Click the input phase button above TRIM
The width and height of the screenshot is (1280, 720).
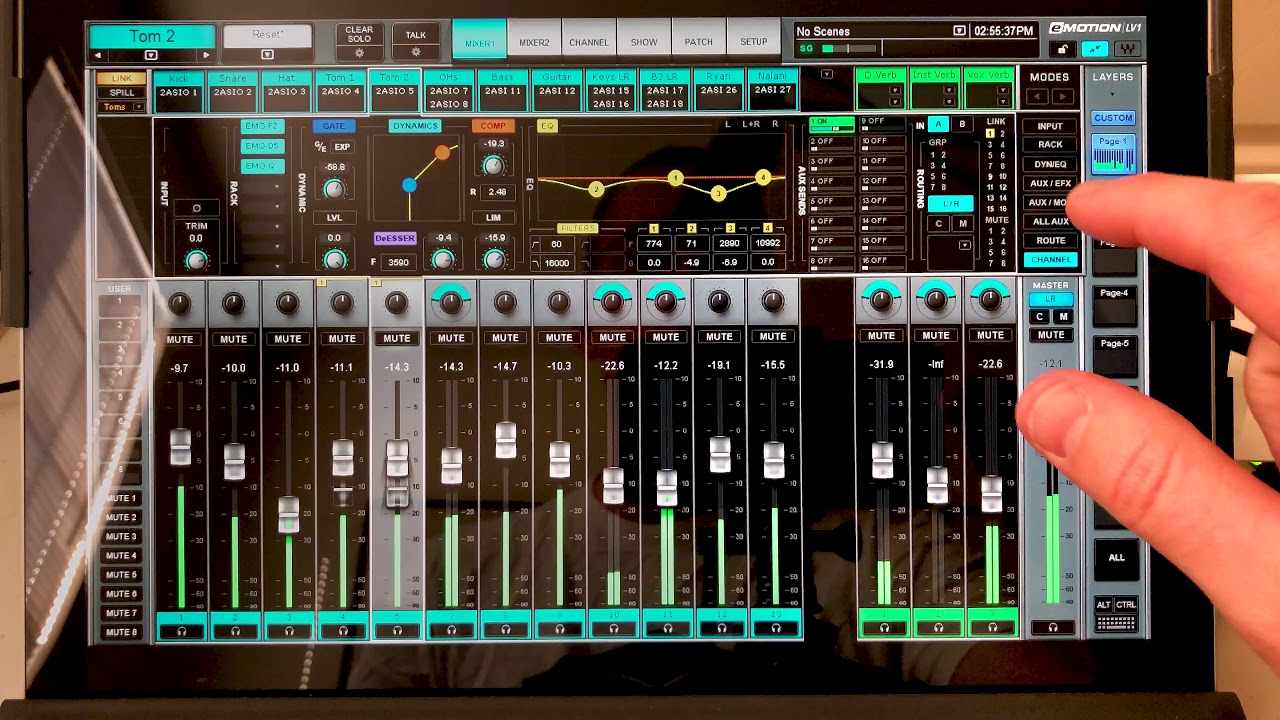click(x=197, y=208)
